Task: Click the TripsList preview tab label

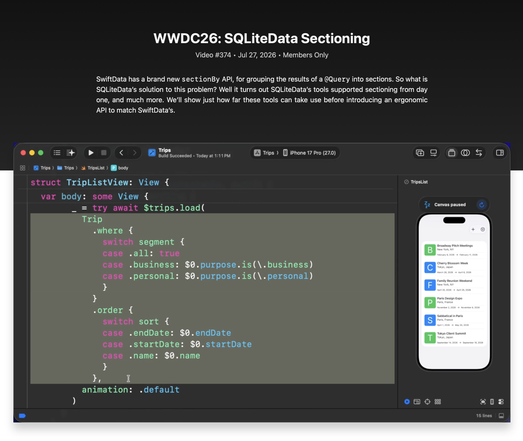Action: pyautogui.click(x=419, y=182)
